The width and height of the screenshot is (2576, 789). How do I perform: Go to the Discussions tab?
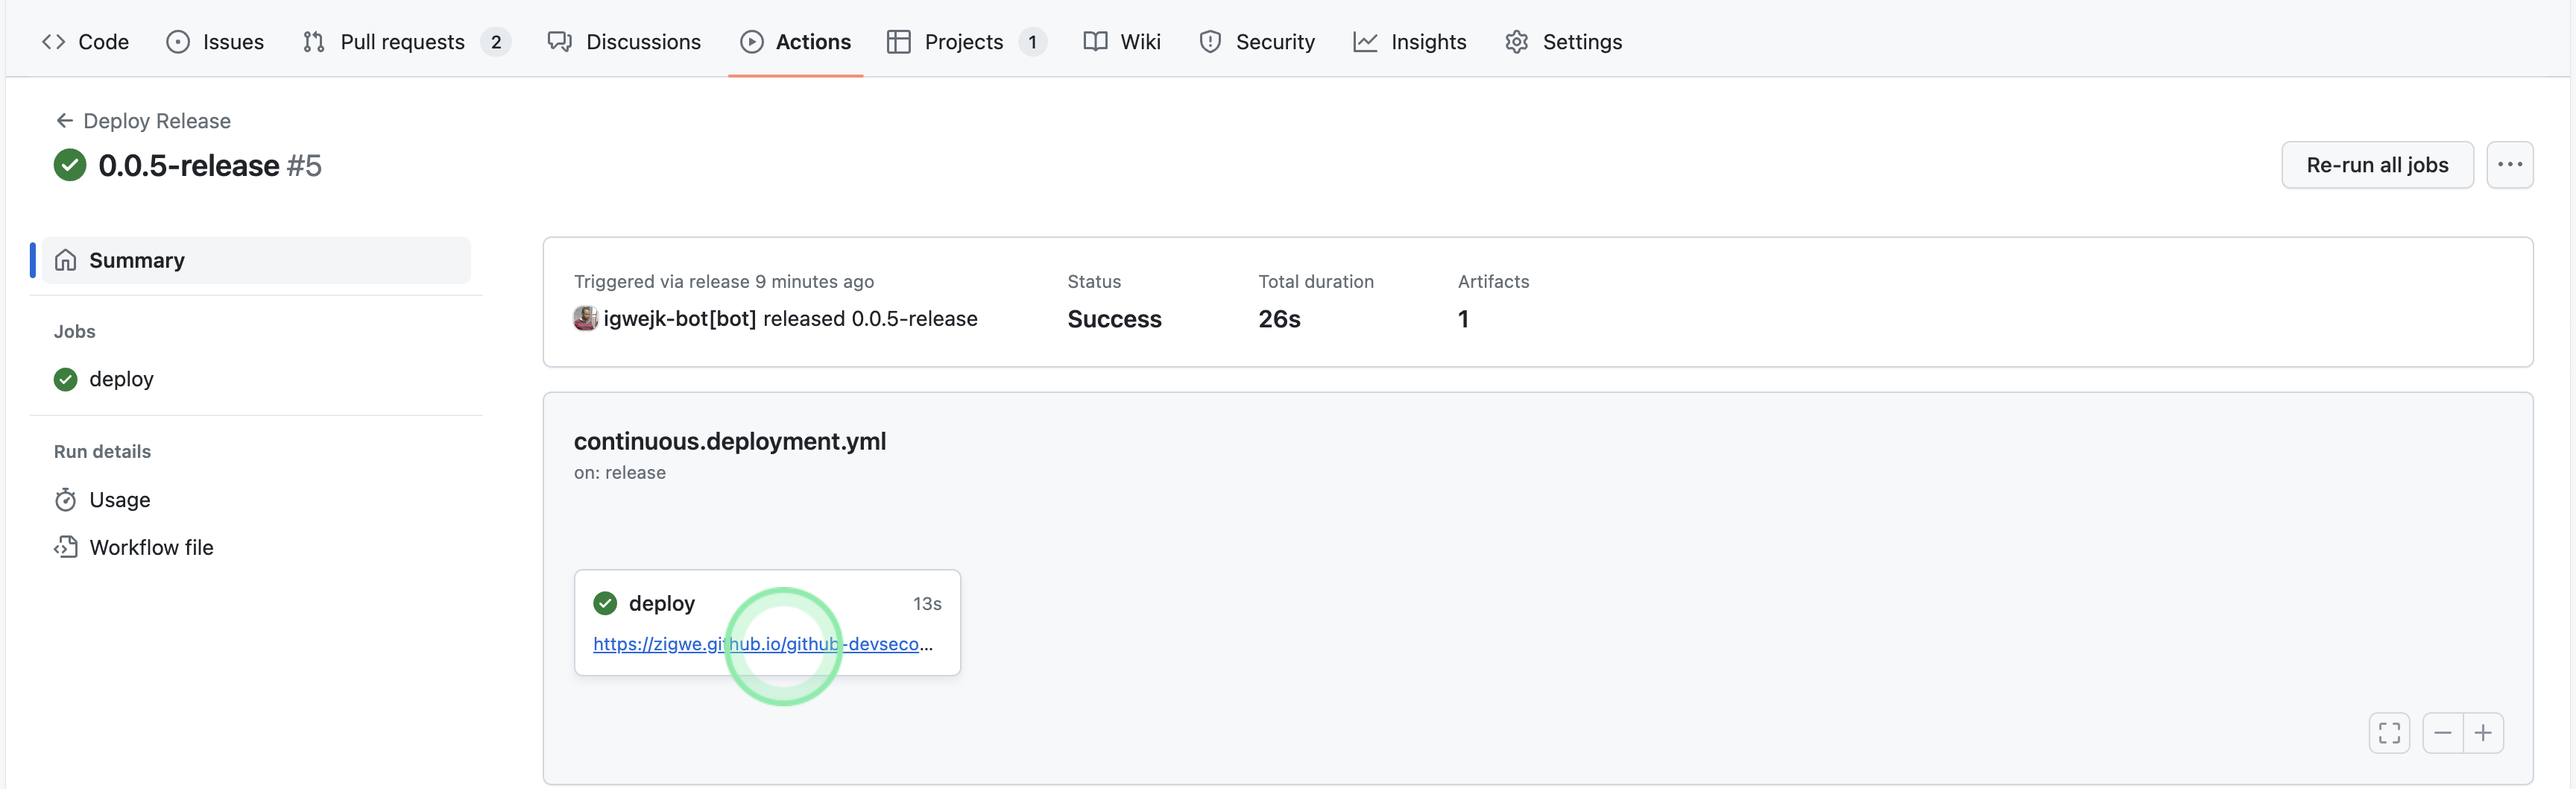(x=624, y=41)
